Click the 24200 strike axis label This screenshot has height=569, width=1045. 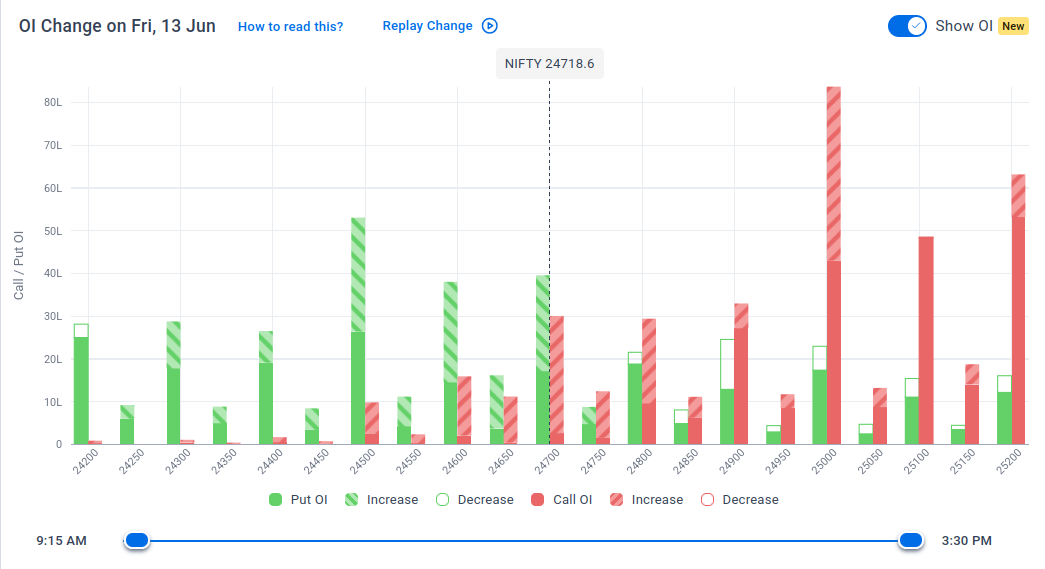click(85, 462)
